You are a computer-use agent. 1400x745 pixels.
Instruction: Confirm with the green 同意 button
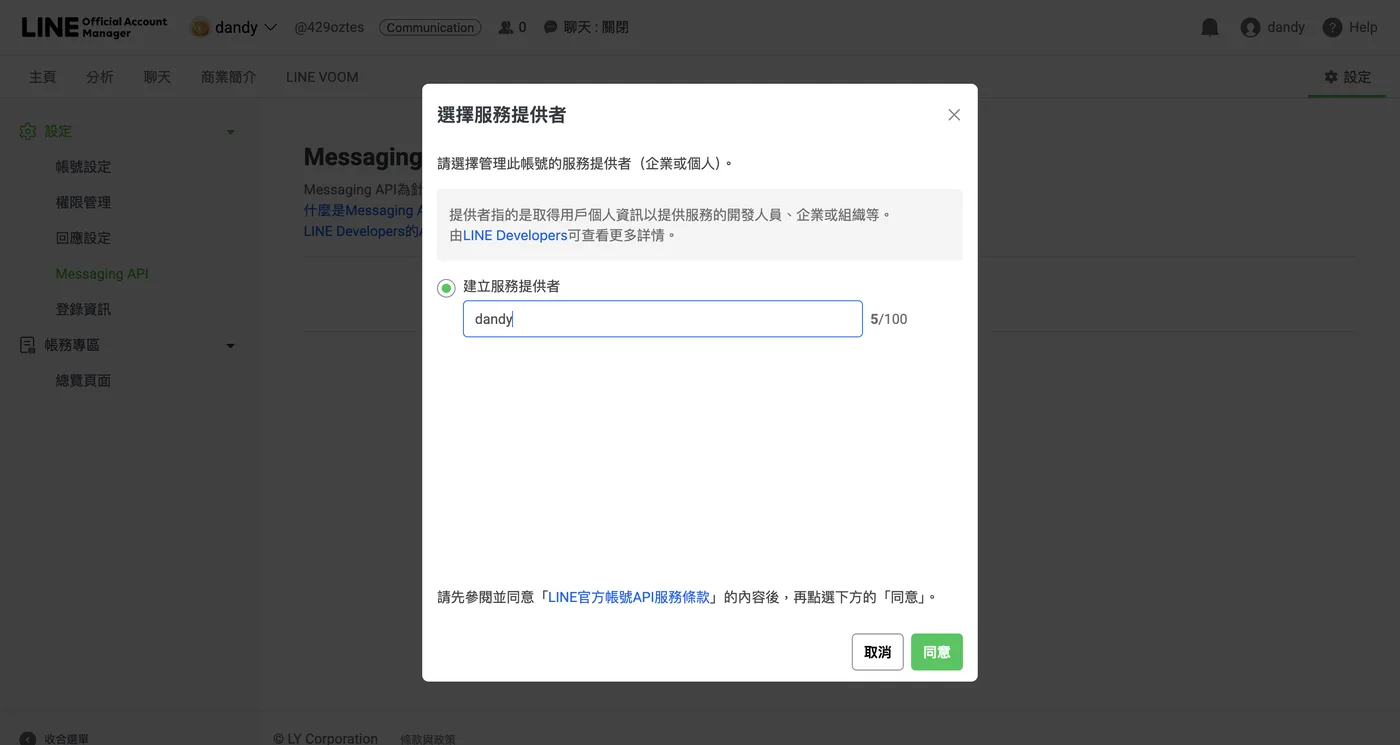[937, 652]
